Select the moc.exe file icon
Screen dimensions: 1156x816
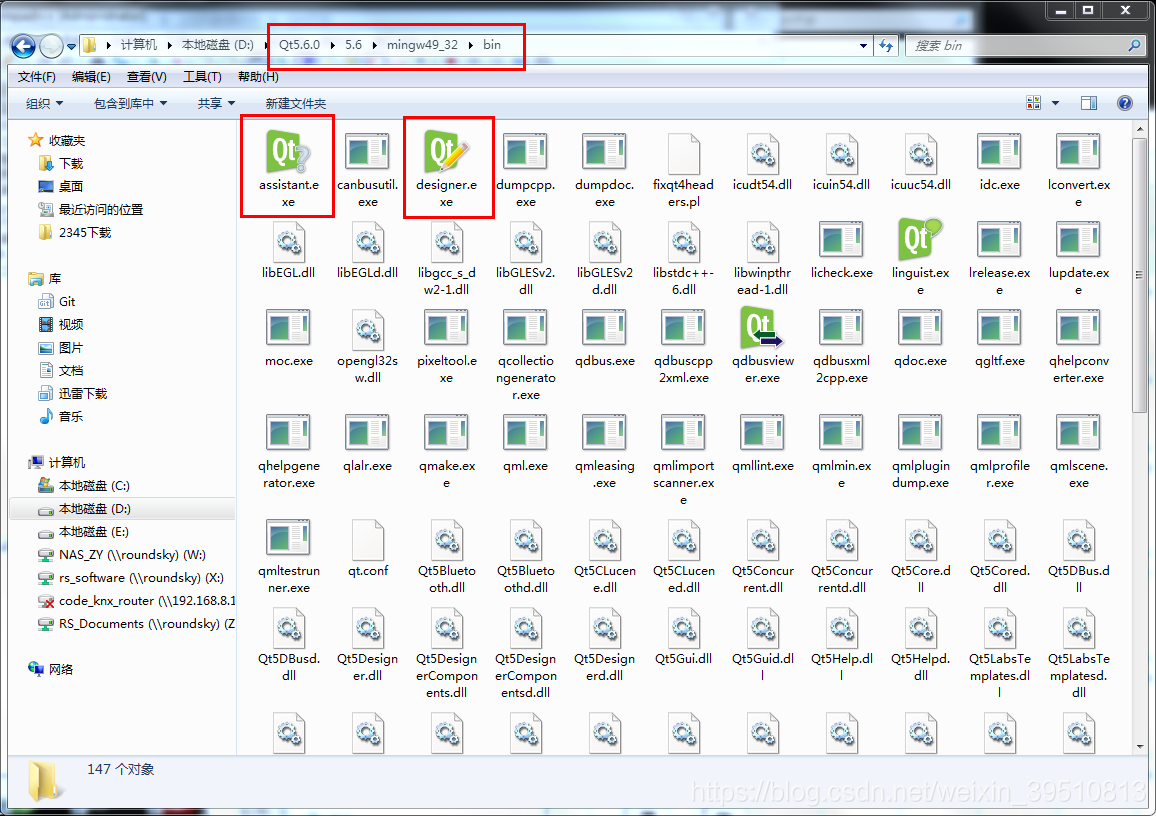pyautogui.click(x=288, y=328)
